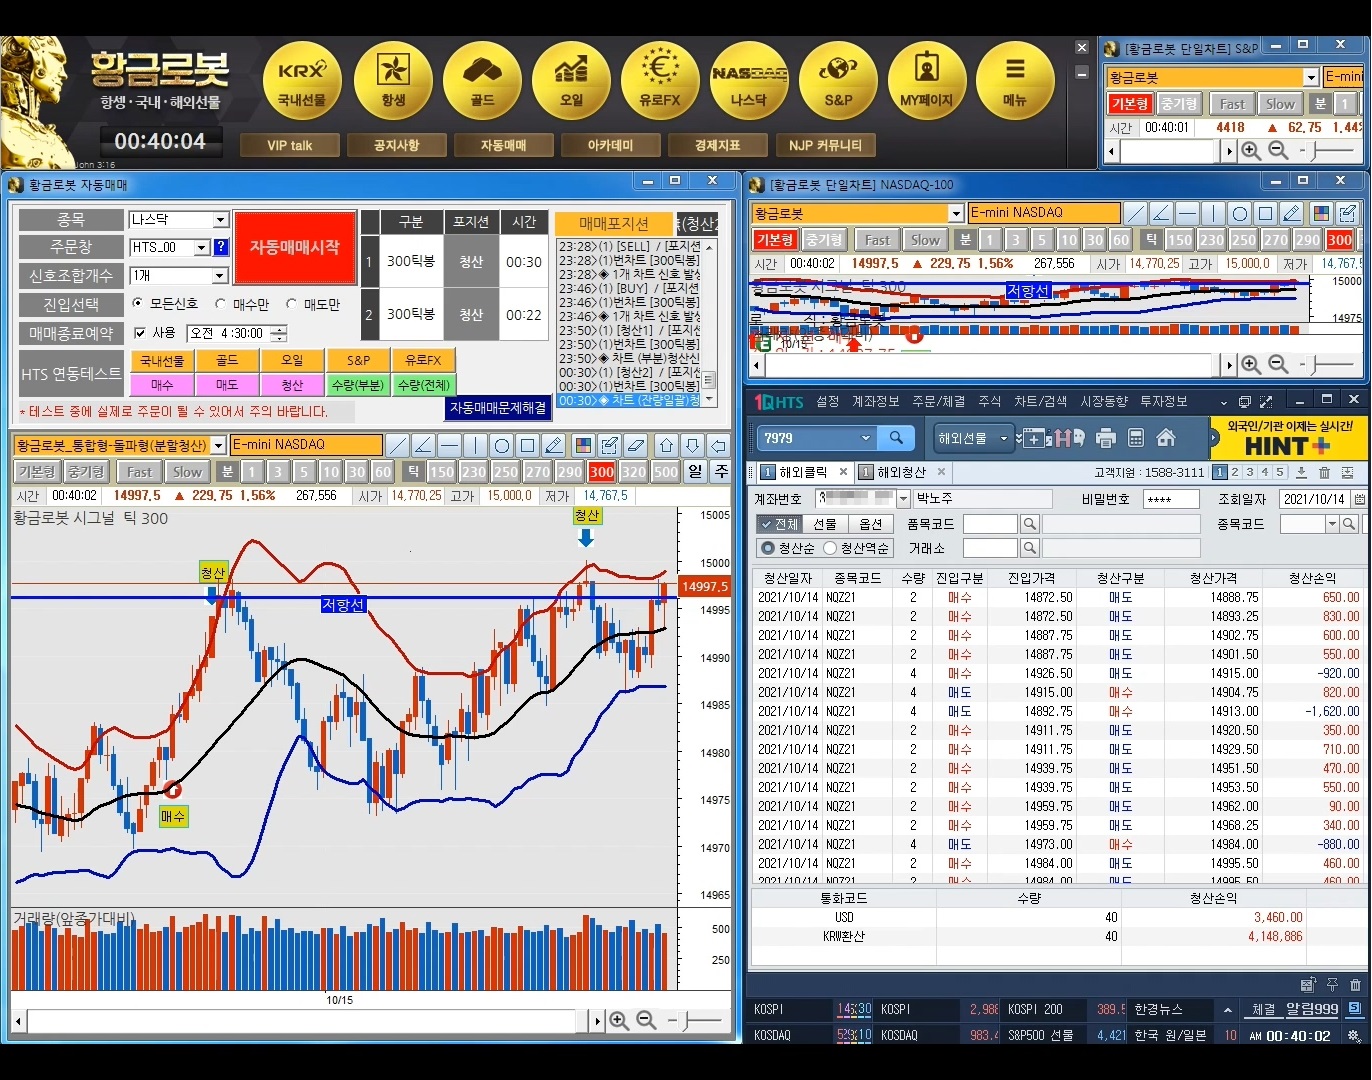Click the calculator icon in 1Q HTS toolbar
This screenshot has height=1080, width=1372.
(x=1135, y=437)
